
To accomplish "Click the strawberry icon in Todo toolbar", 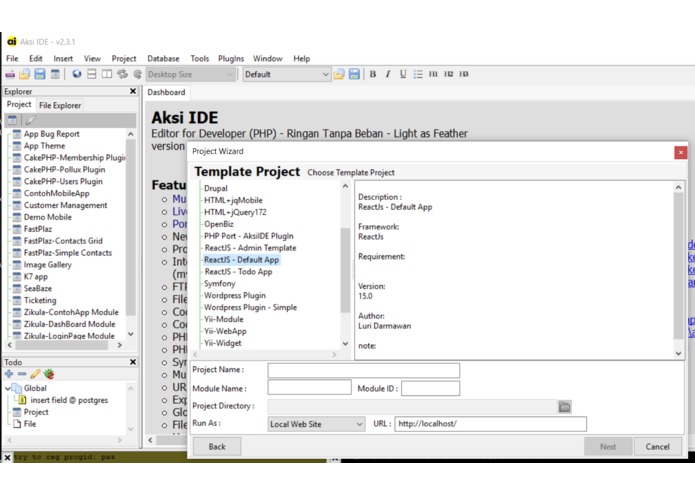I will (x=49, y=374).
